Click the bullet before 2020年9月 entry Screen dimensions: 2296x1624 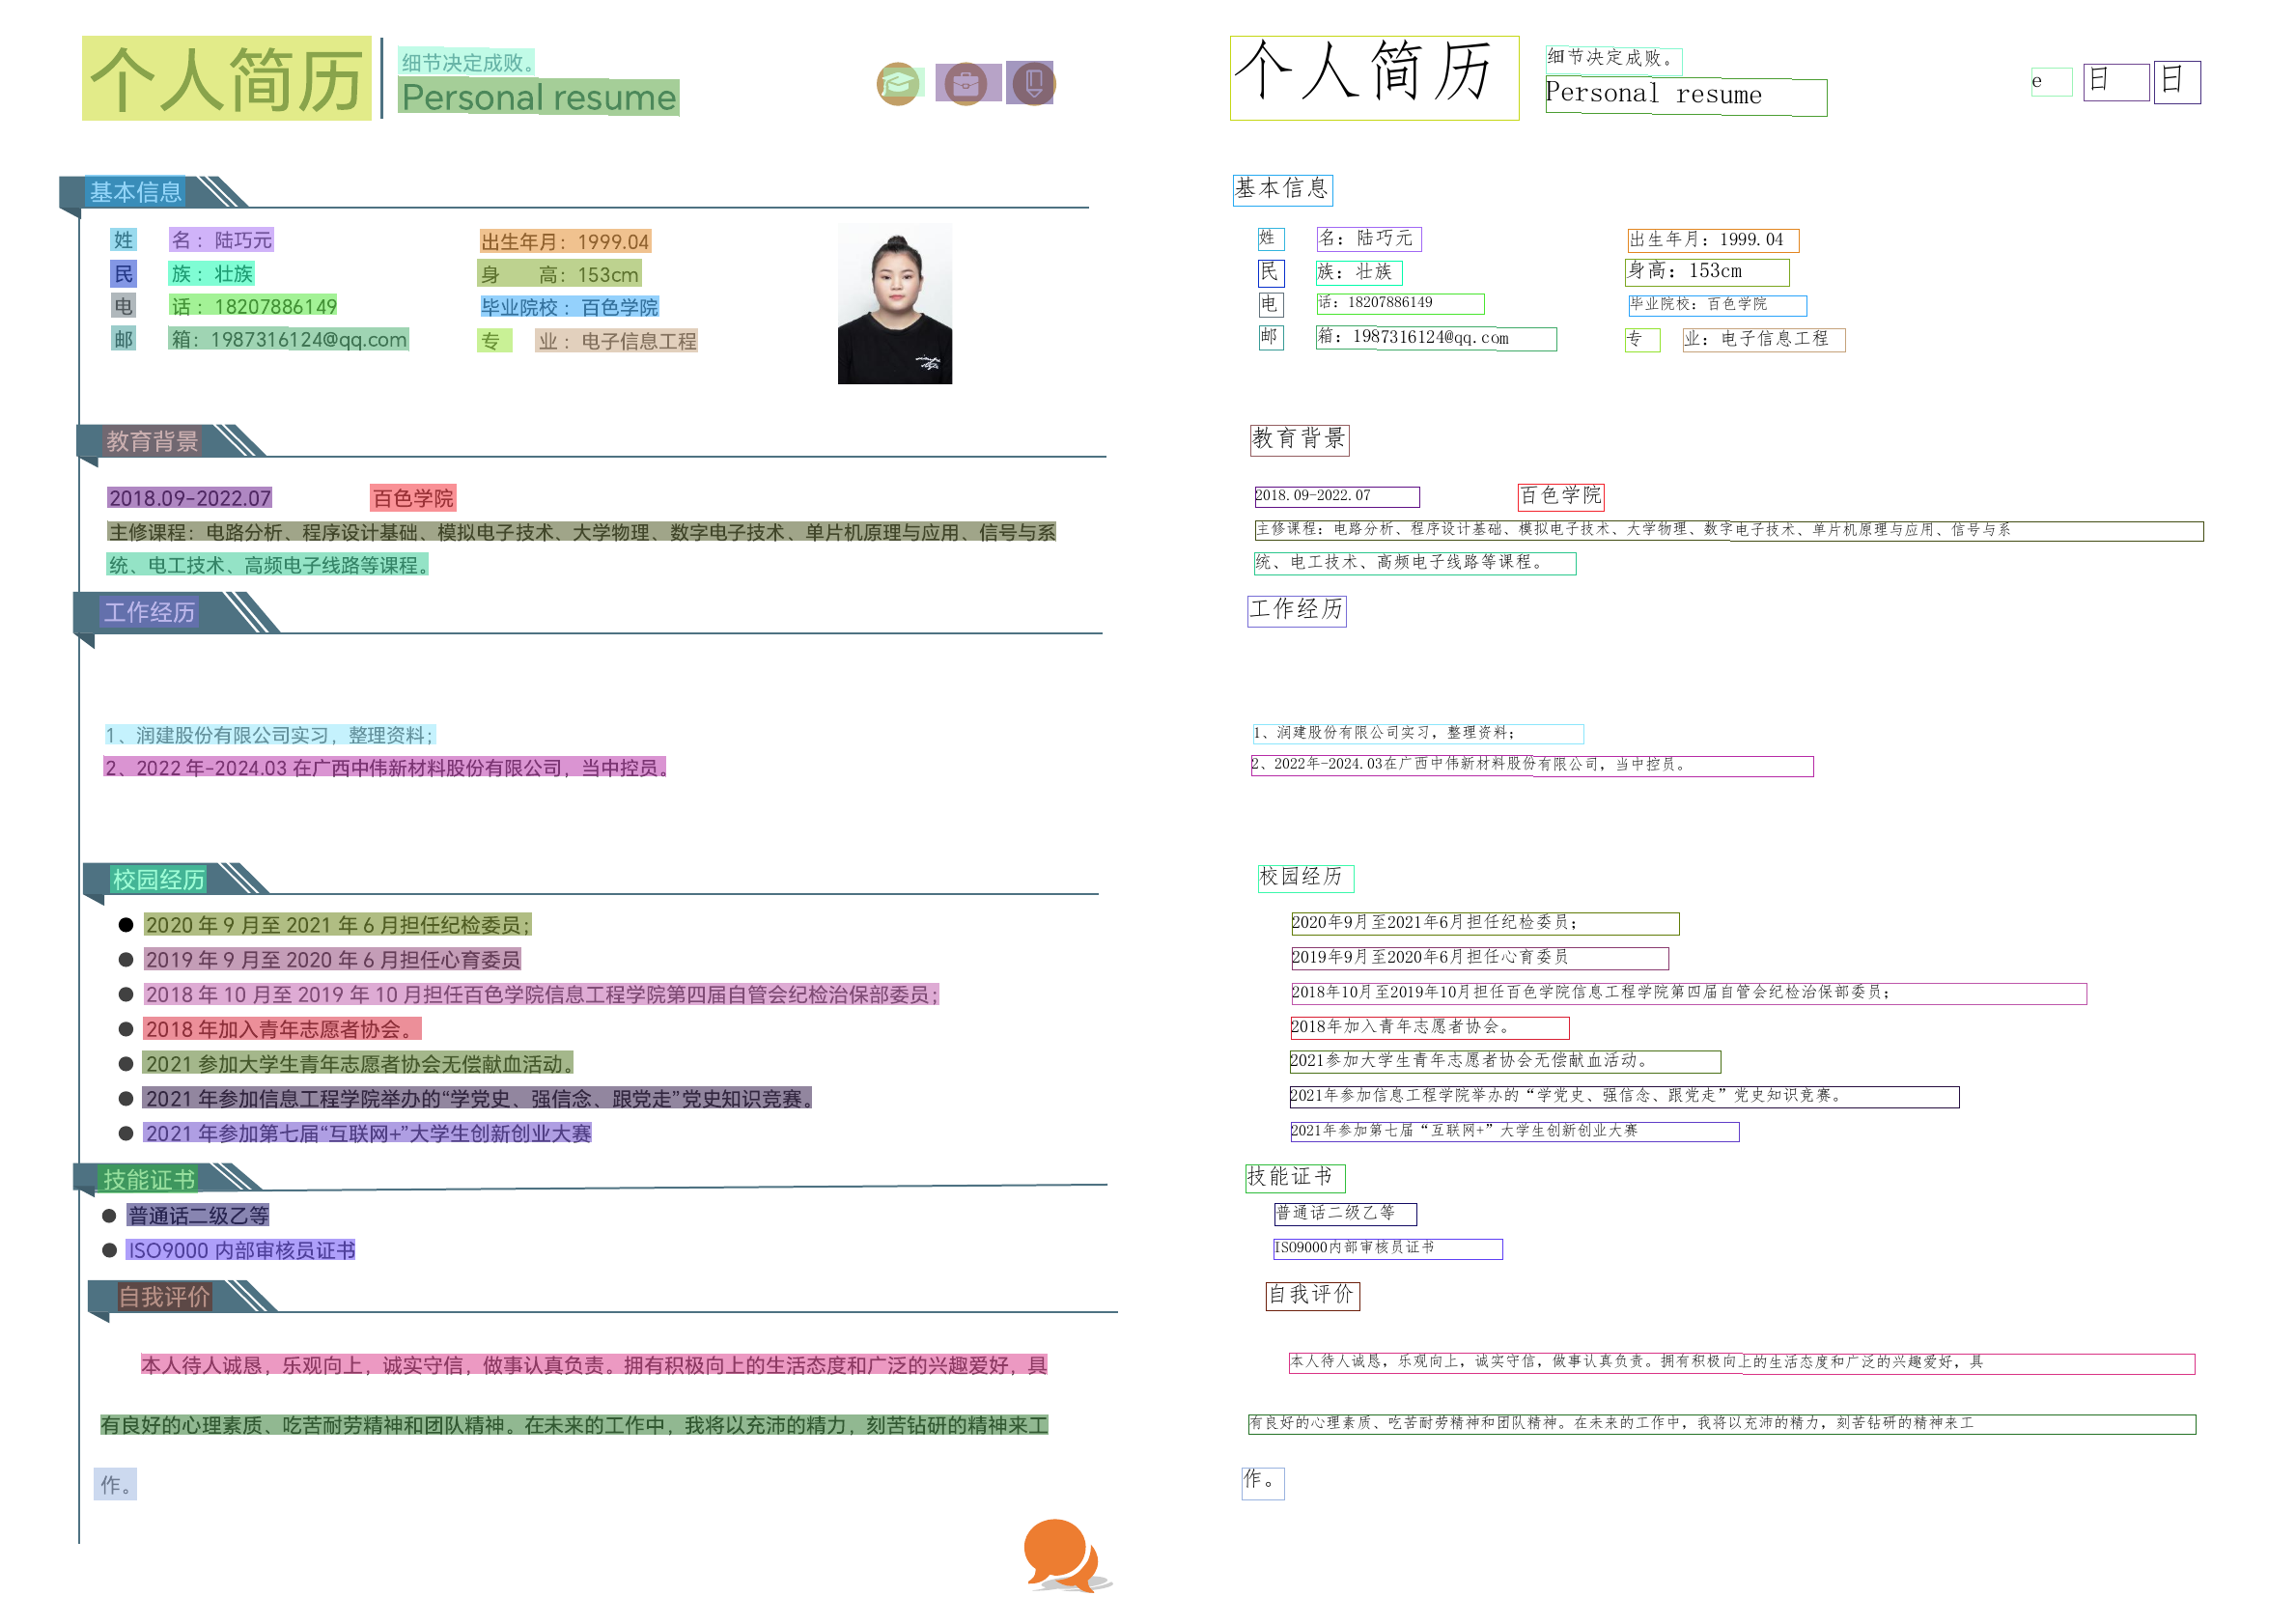pyautogui.click(x=126, y=925)
